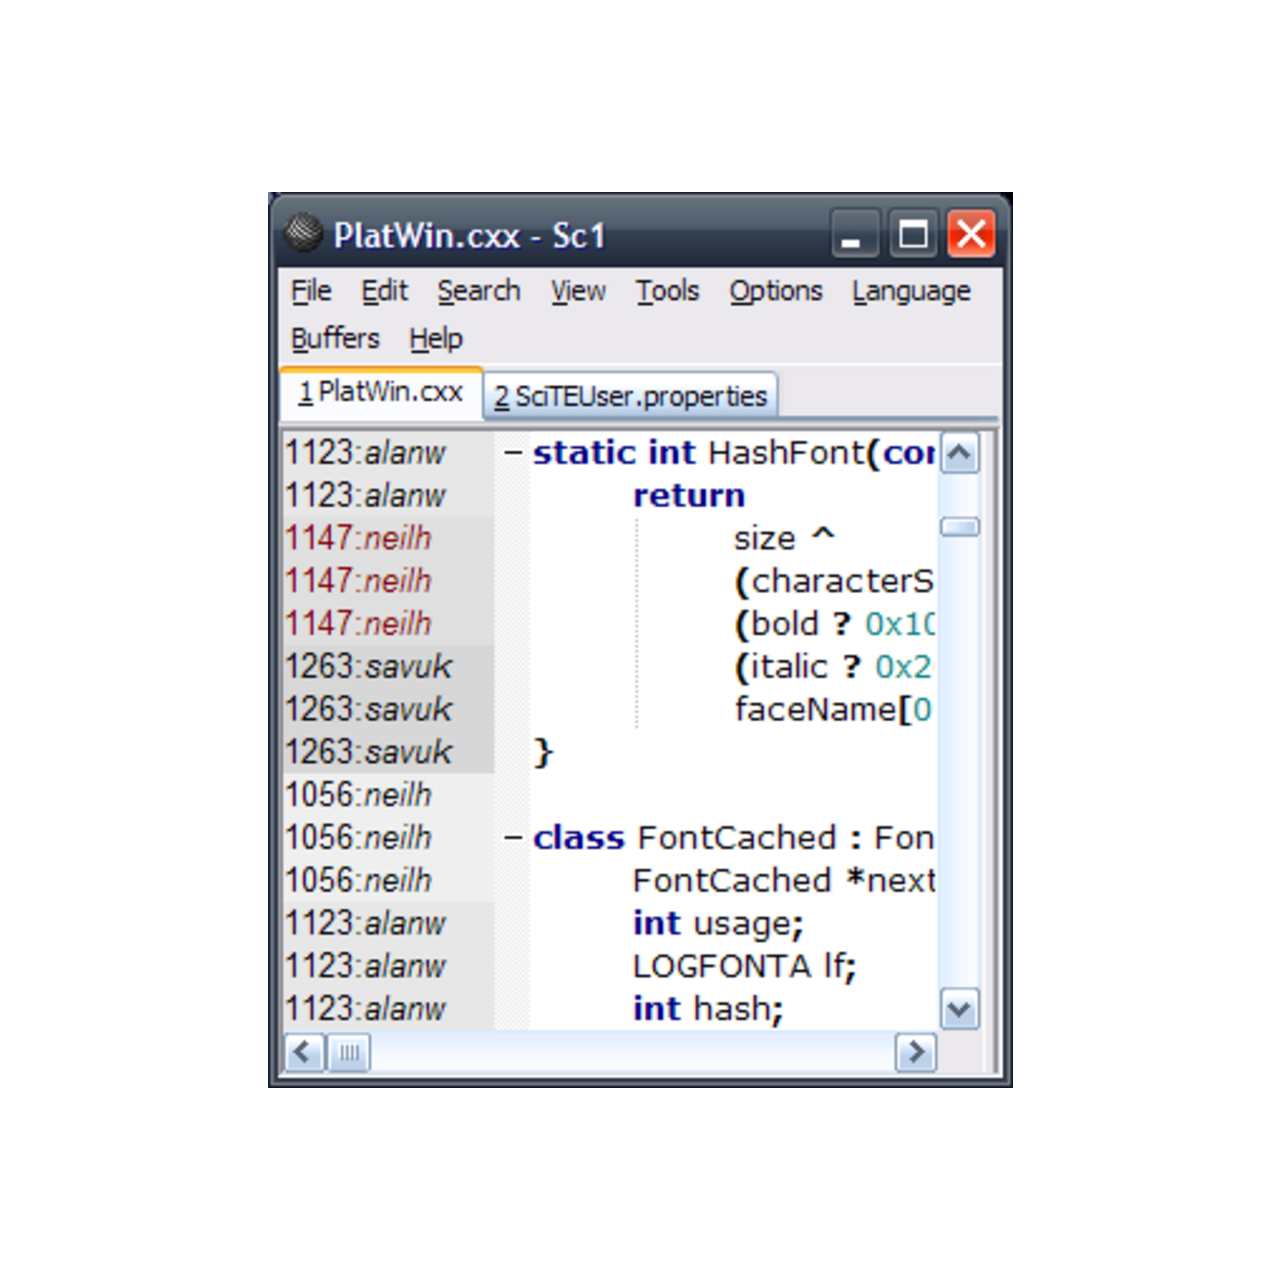This screenshot has height=1280, width=1280.
Task: Click the vertical scrollbar thumb
Action: click(960, 527)
